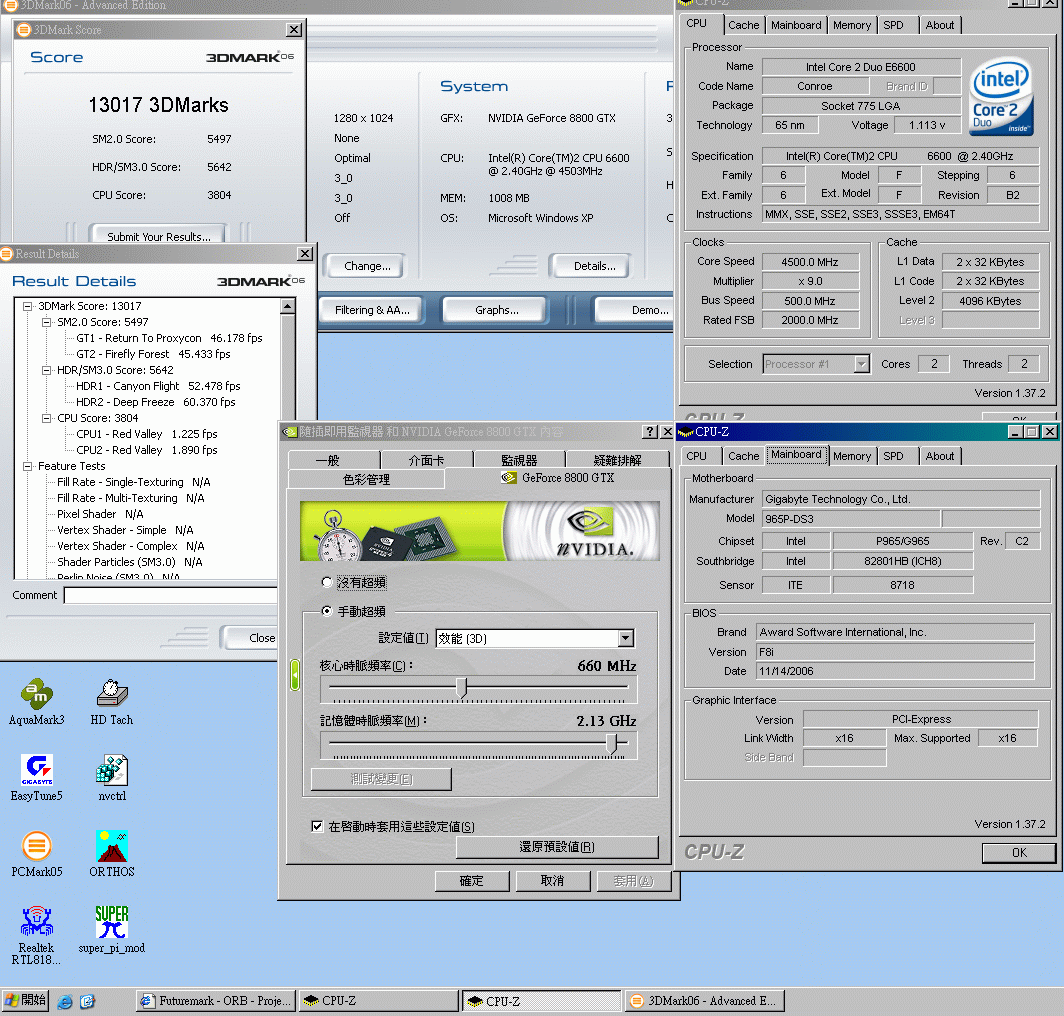
Task: Click OK in the lower CPU-Z window
Action: click(1019, 852)
